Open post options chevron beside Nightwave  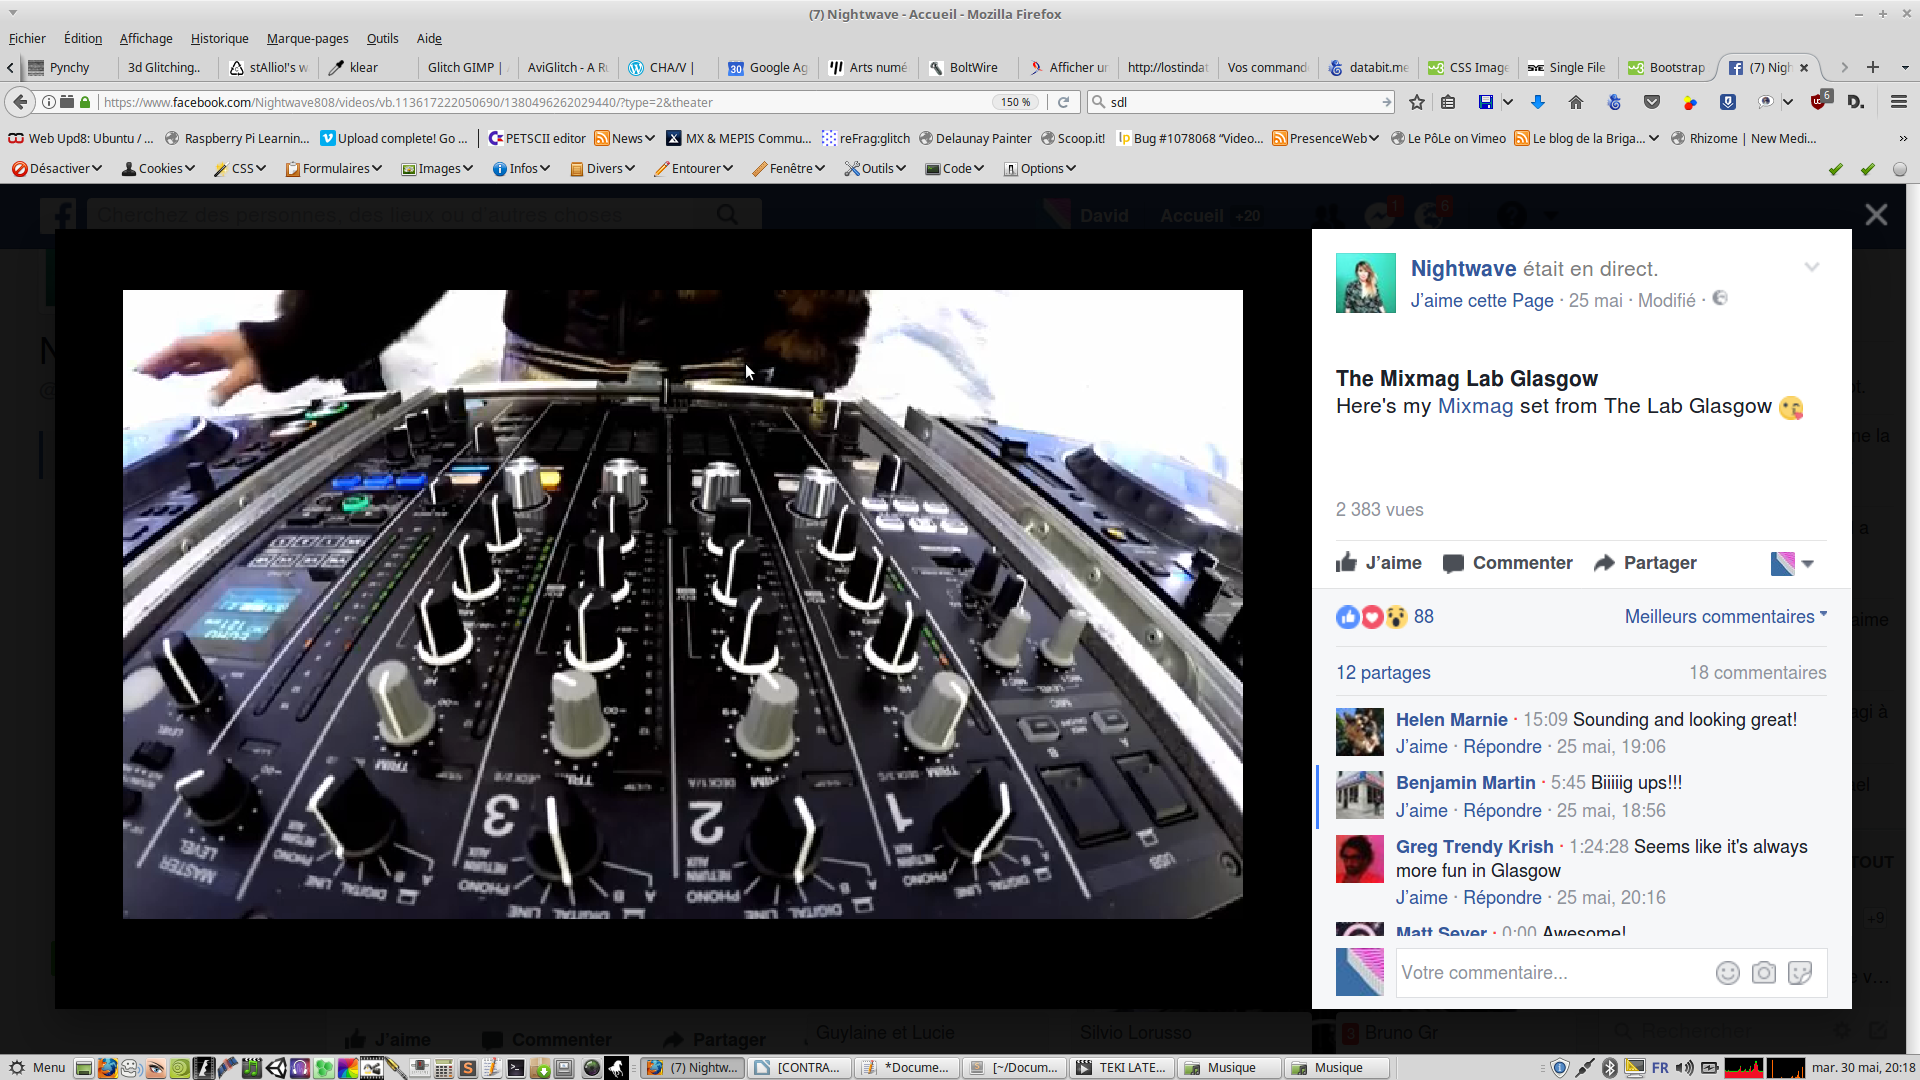point(1812,267)
